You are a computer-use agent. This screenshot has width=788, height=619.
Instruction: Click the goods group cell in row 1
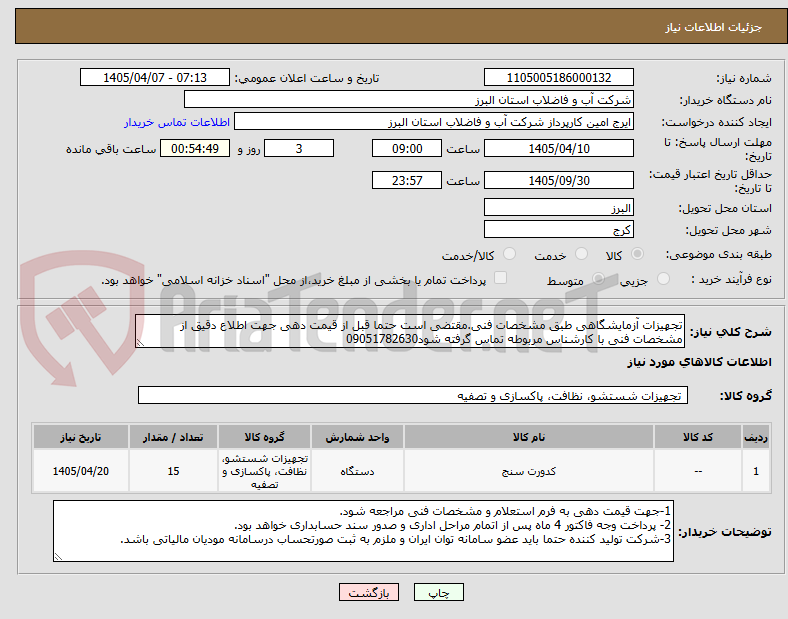[x=264, y=471]
